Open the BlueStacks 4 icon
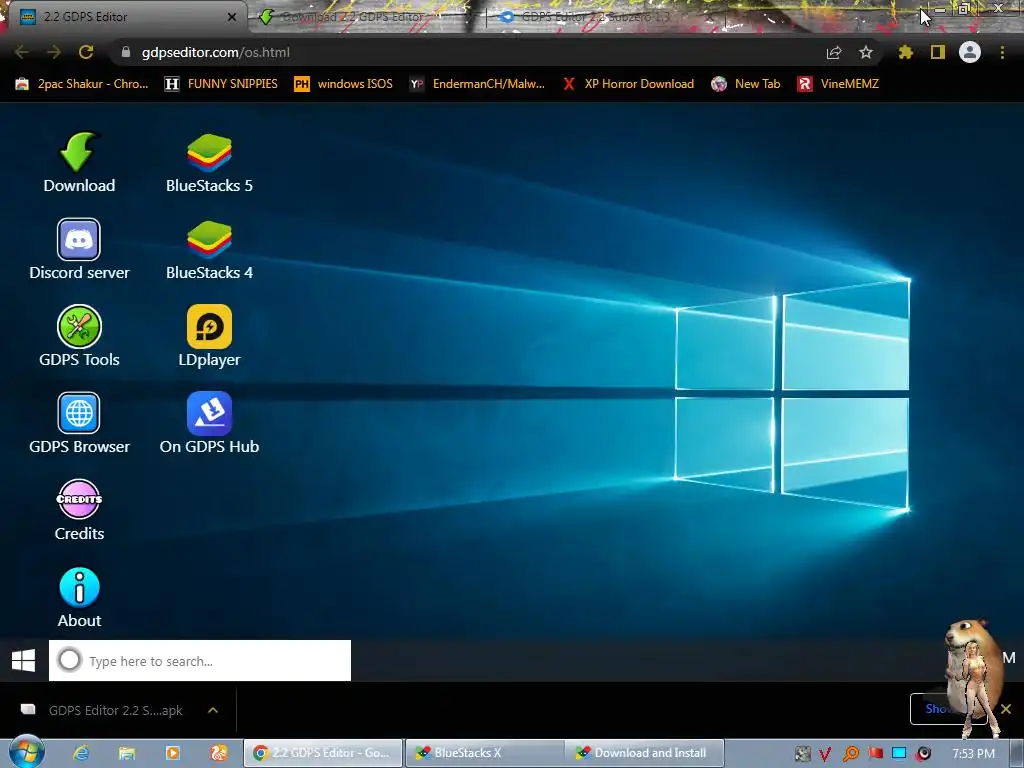The height and width of the screenshot is (768, 1024). (209, 239)
